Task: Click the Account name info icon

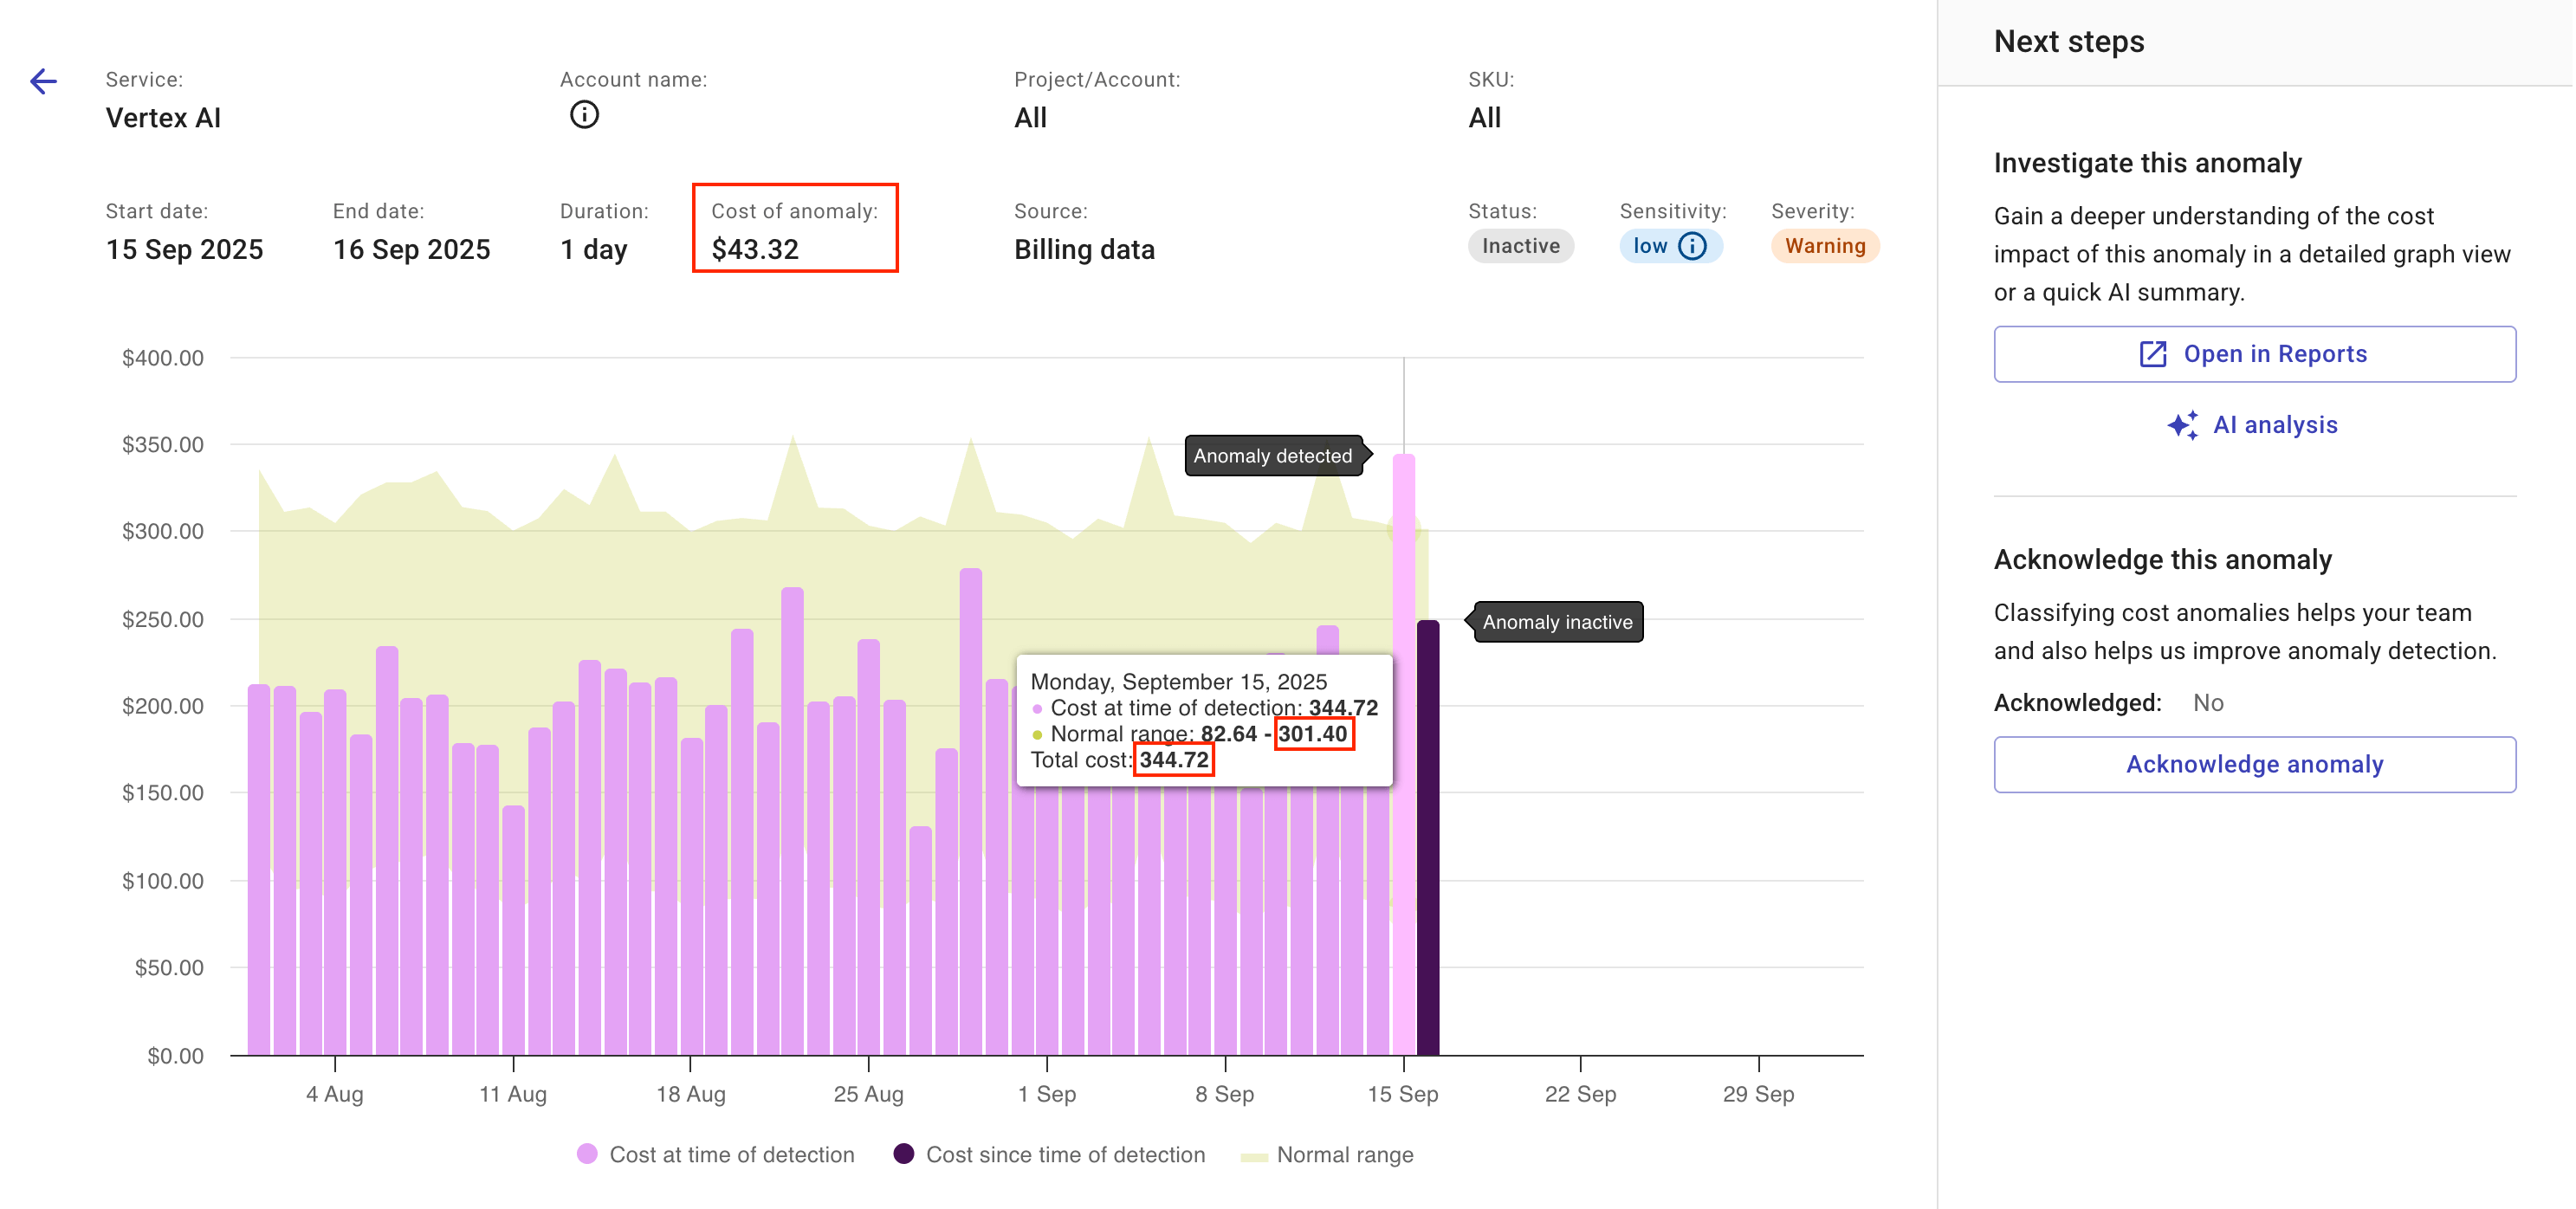Action: [x=584, y=115]
